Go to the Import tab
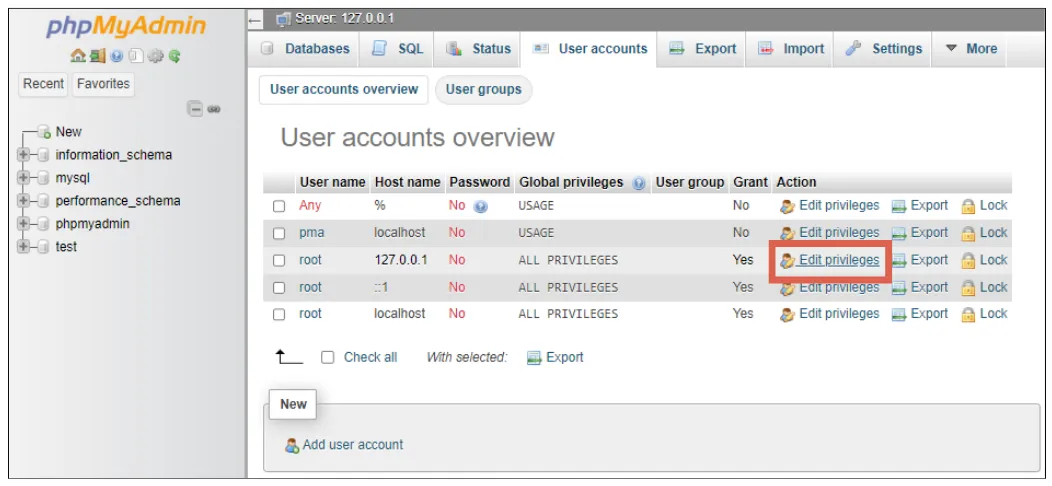This screenshot has width=1052, height=486. click(x=790, y=49)
